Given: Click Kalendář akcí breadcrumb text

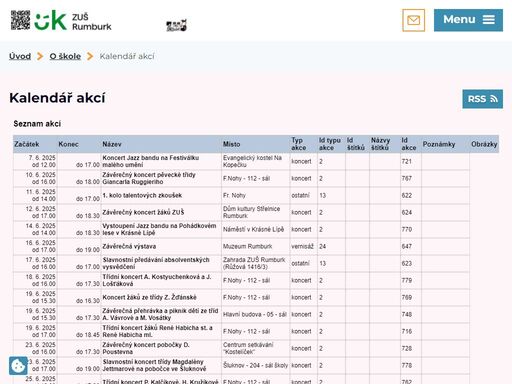Looking at the screenshot, I should (x=127, y=56).
